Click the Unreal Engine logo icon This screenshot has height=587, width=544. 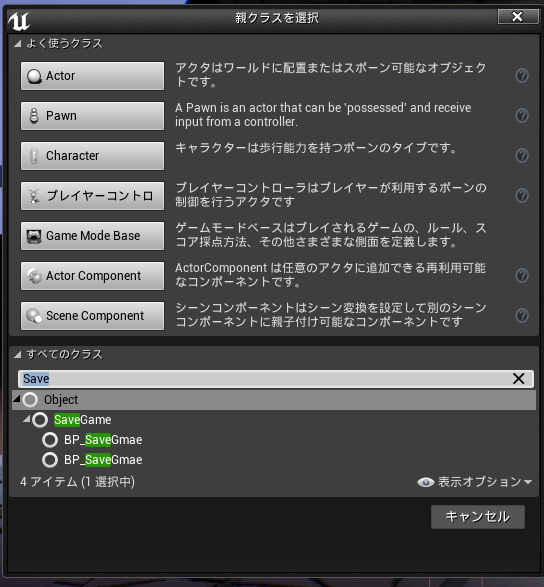[x=19, y=21]
